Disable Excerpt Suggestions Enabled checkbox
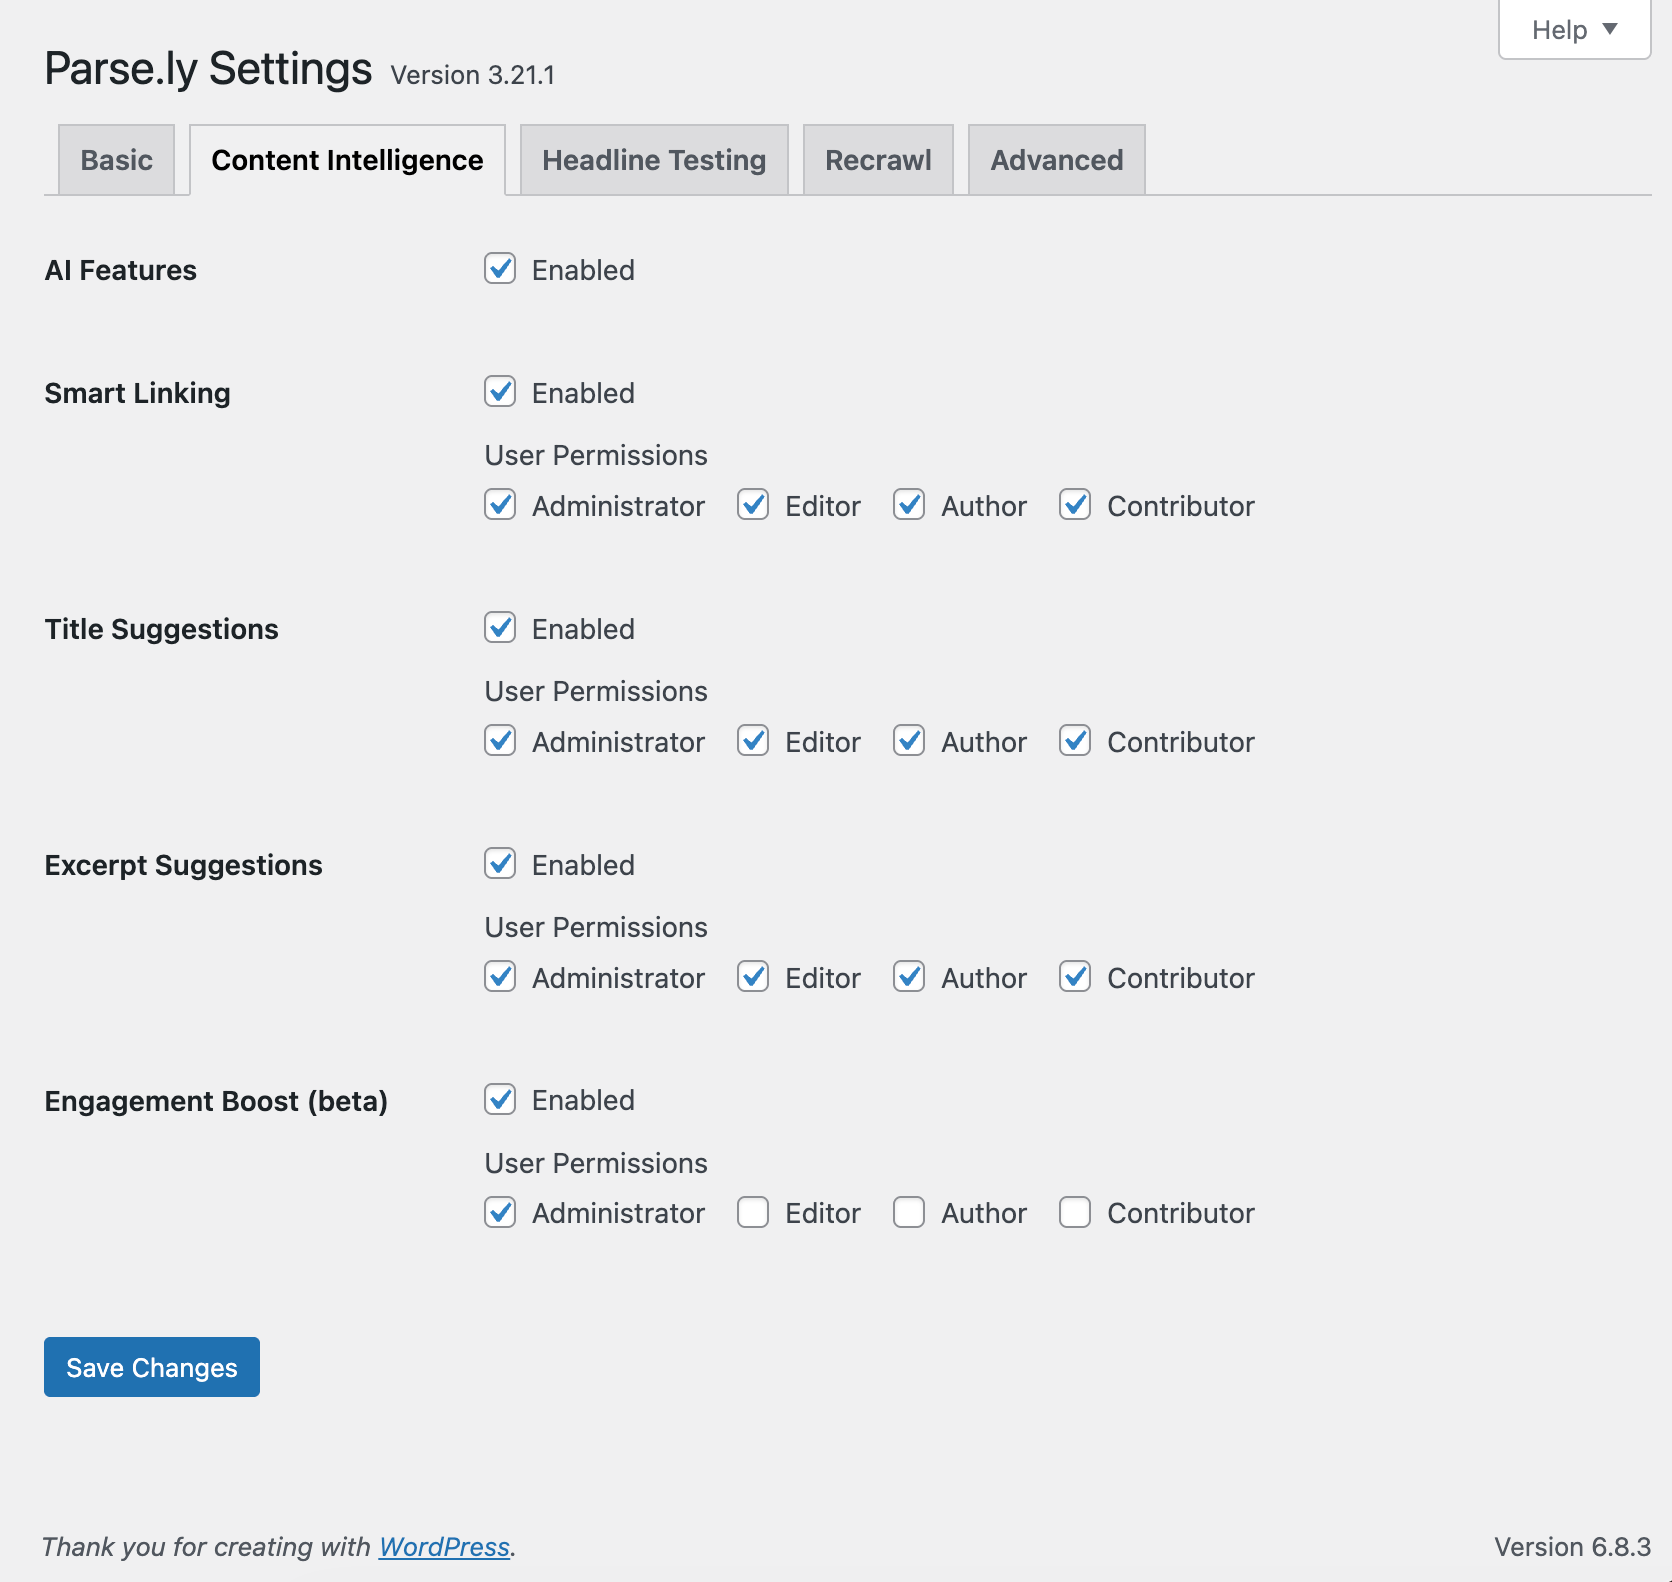The width and height of the screenshot is (1672, 1582). coord(500,864)
